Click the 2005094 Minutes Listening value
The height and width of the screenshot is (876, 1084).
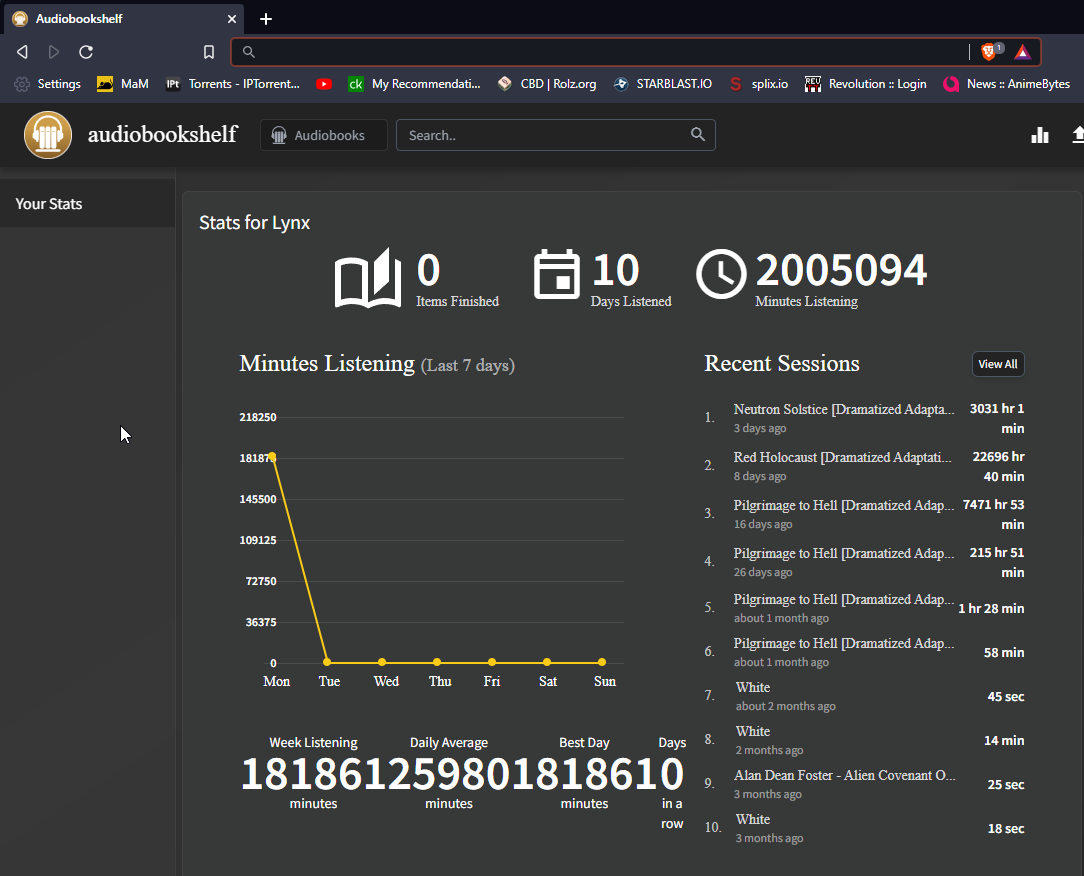pos(841,270)
